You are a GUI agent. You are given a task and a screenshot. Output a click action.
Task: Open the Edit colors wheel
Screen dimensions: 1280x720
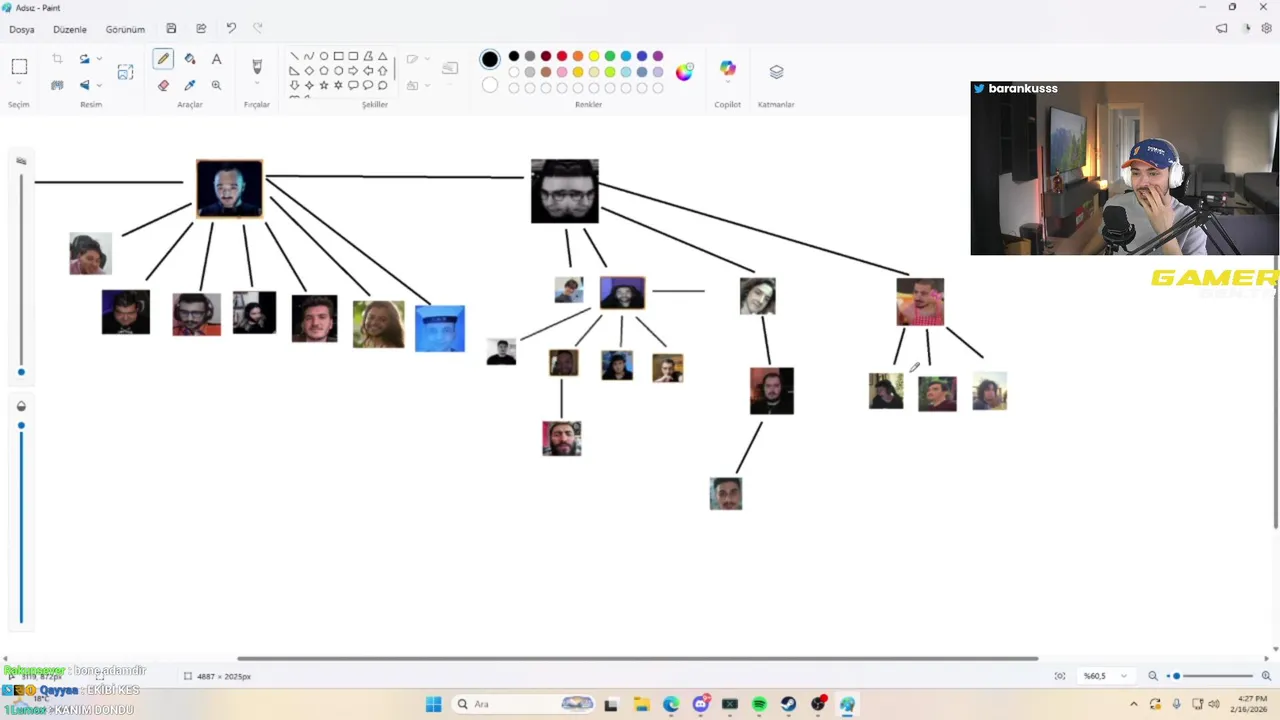tap(684, 72)
